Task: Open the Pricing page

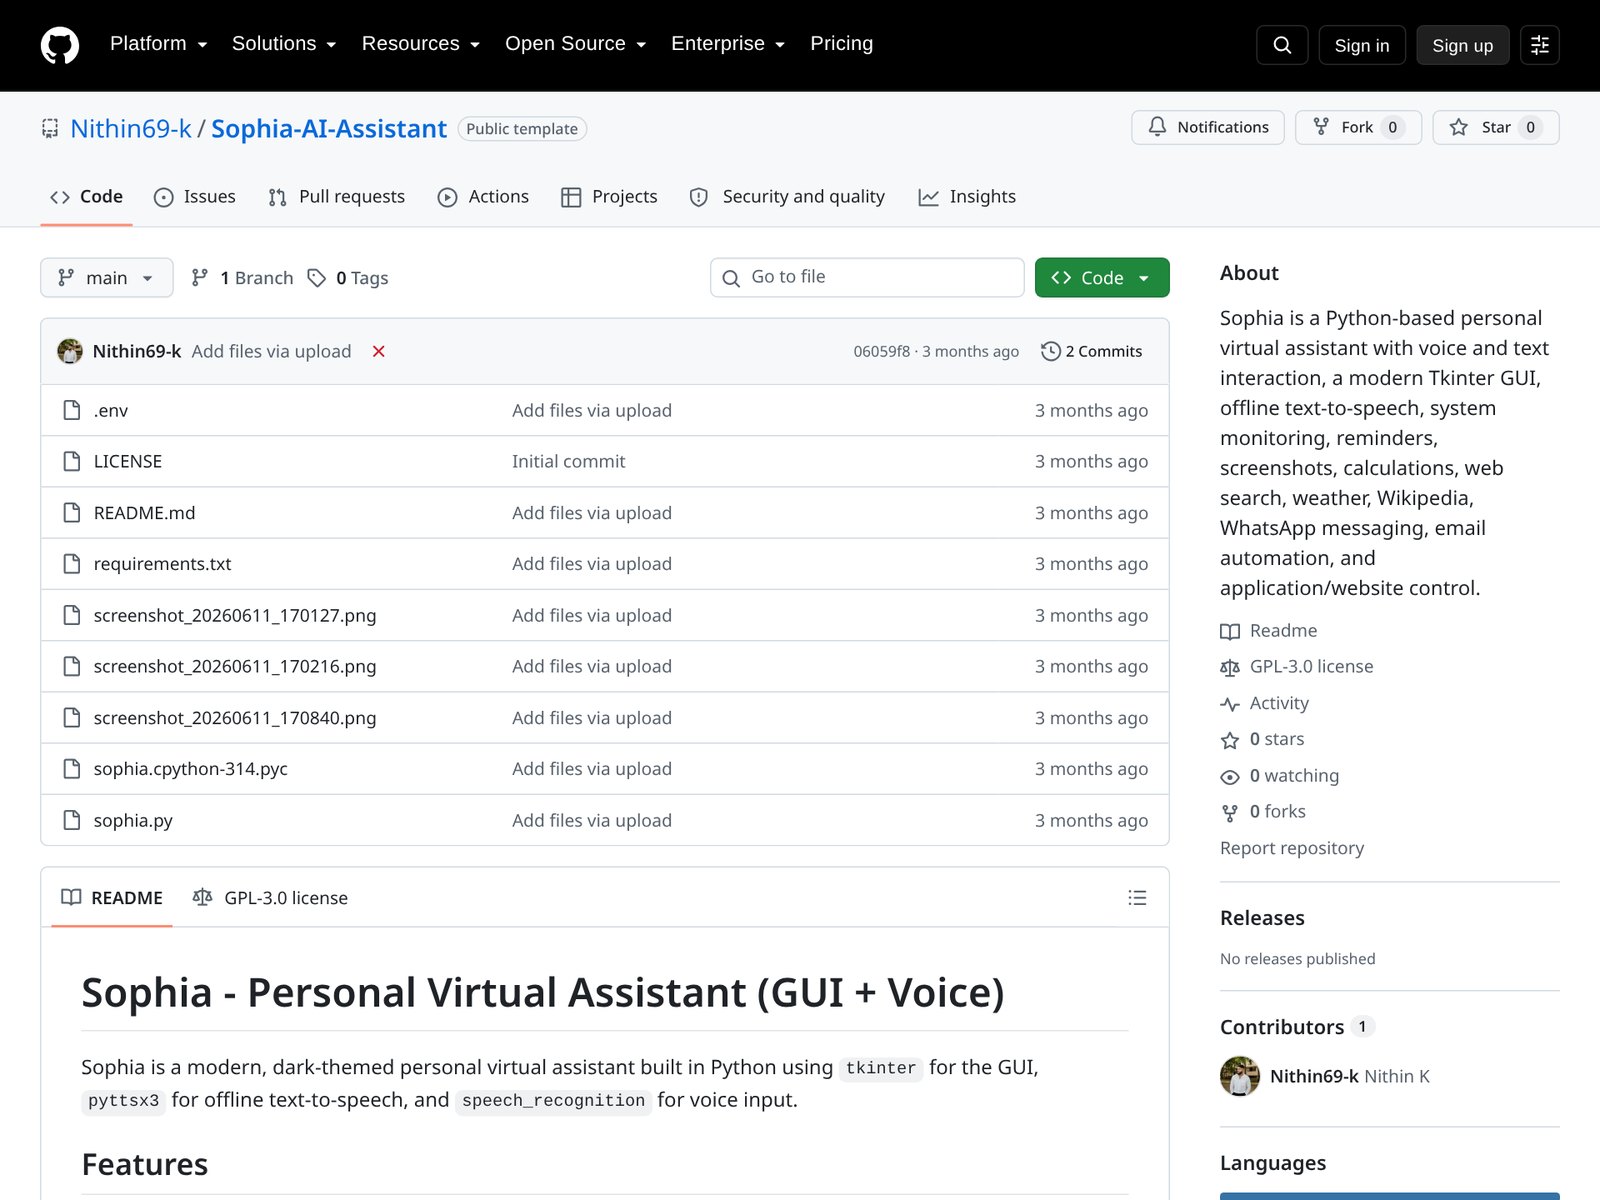Action: (842, 43)
